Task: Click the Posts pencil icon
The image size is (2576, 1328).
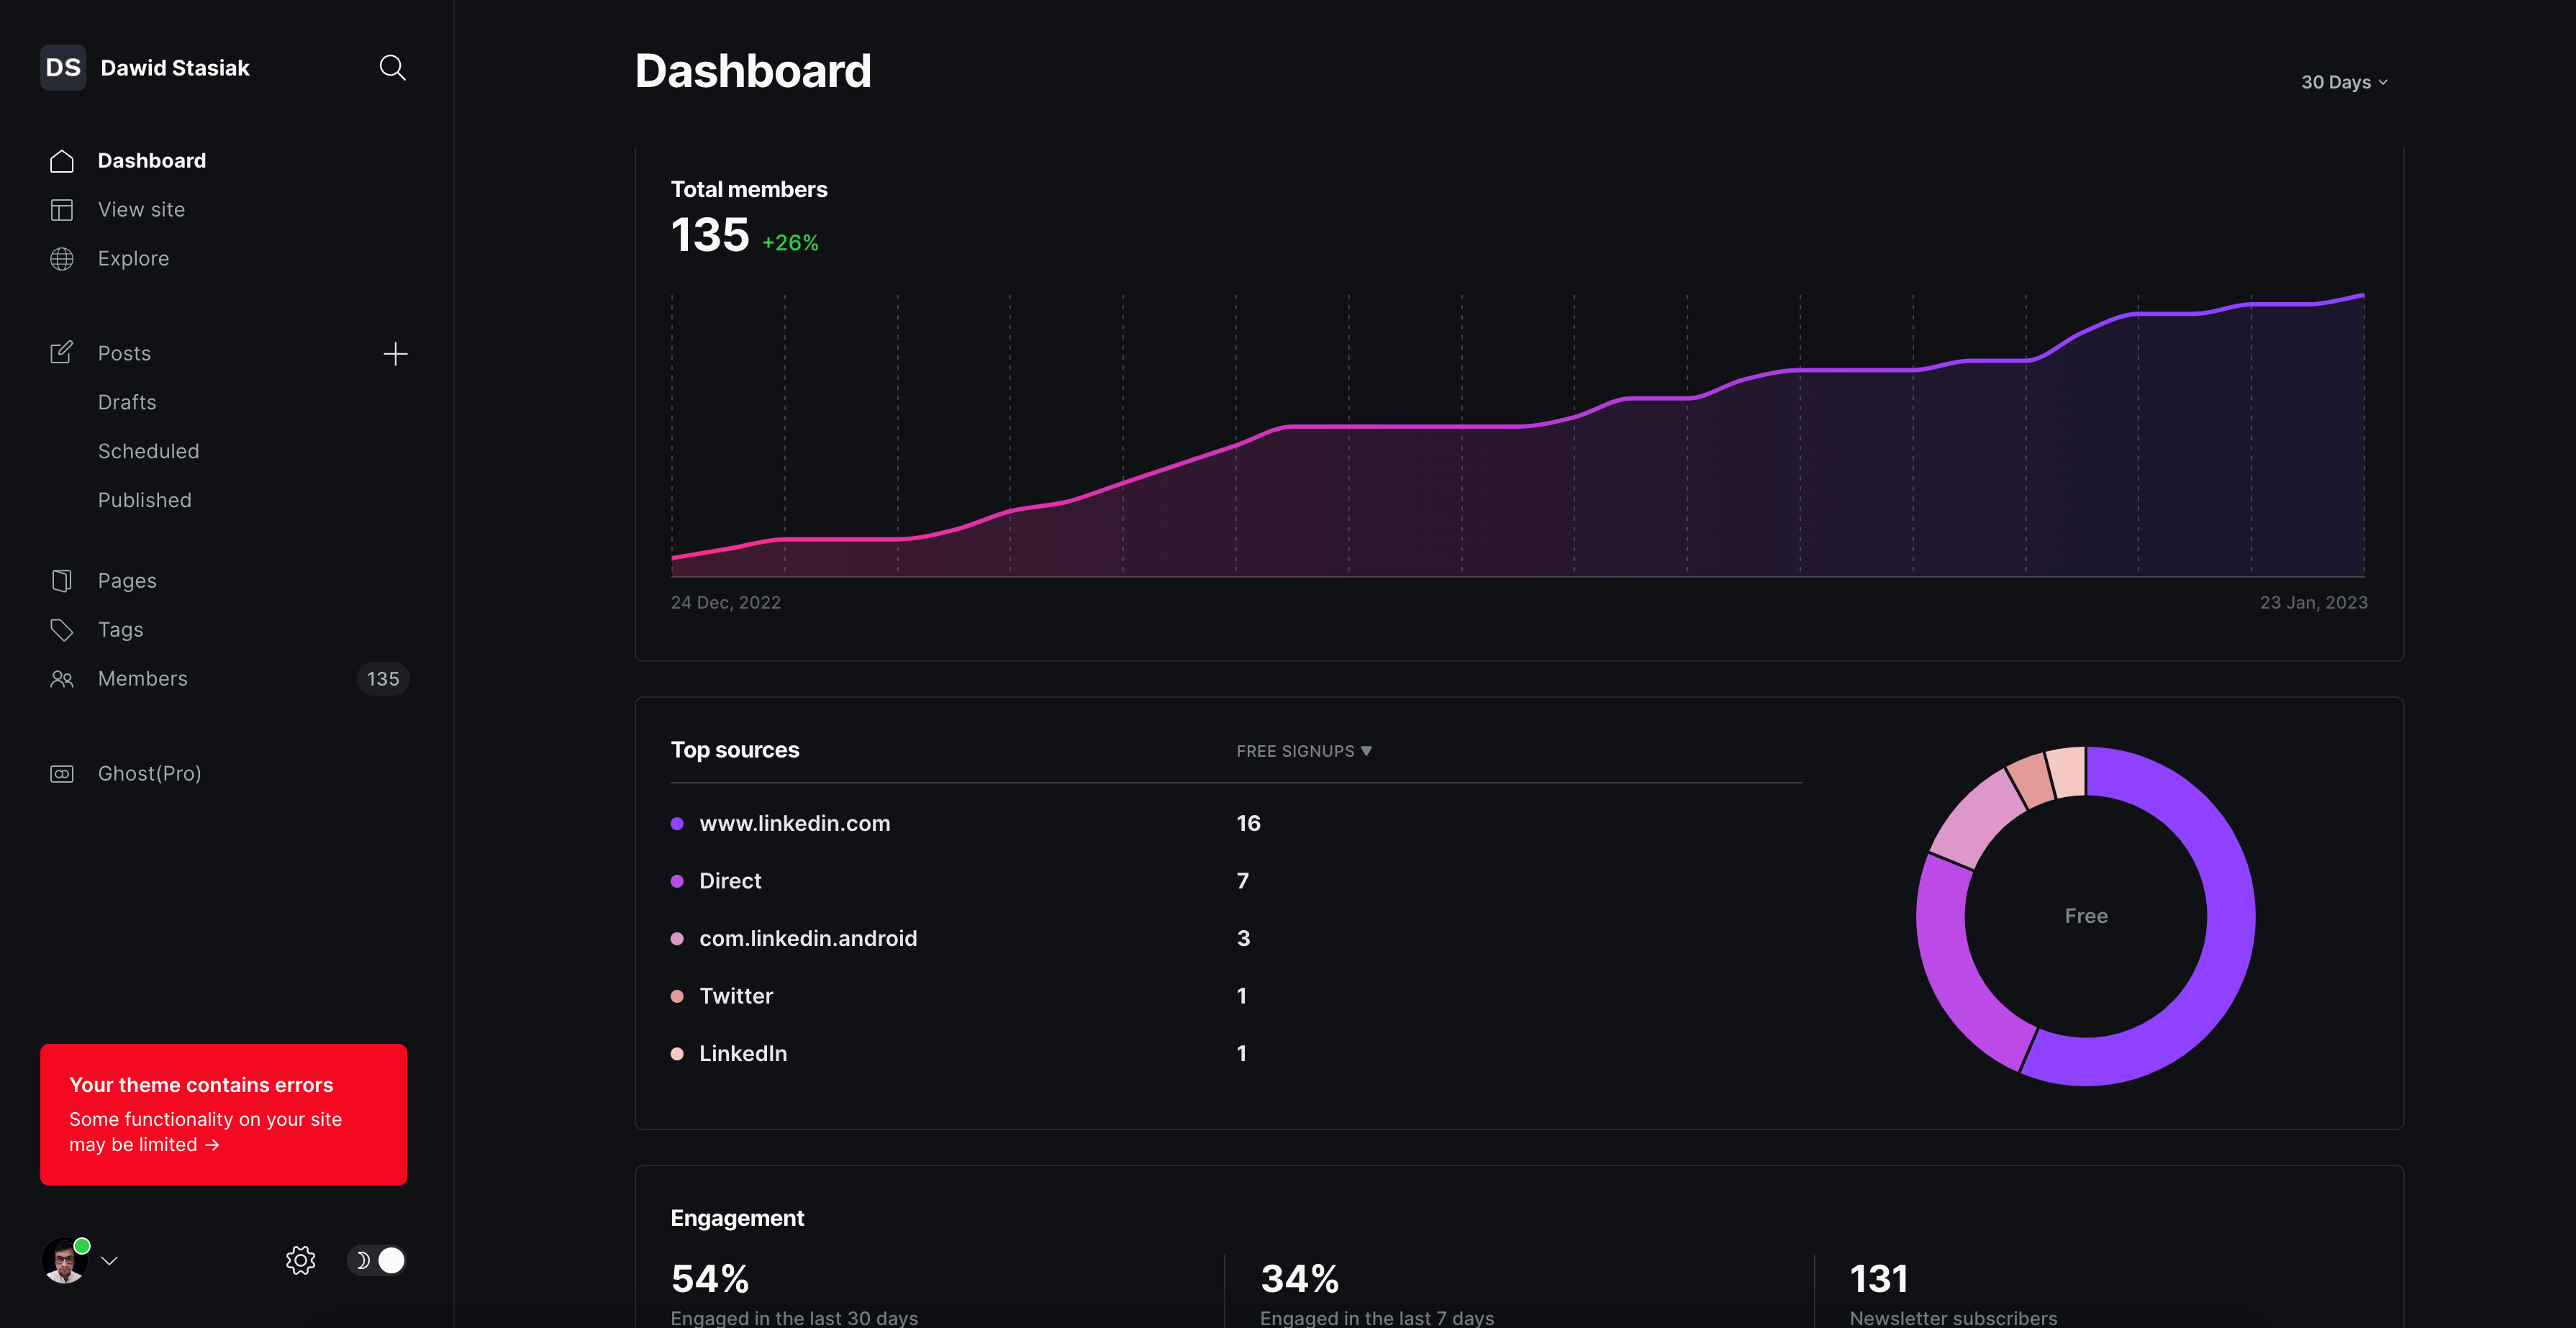Action: 62,353
